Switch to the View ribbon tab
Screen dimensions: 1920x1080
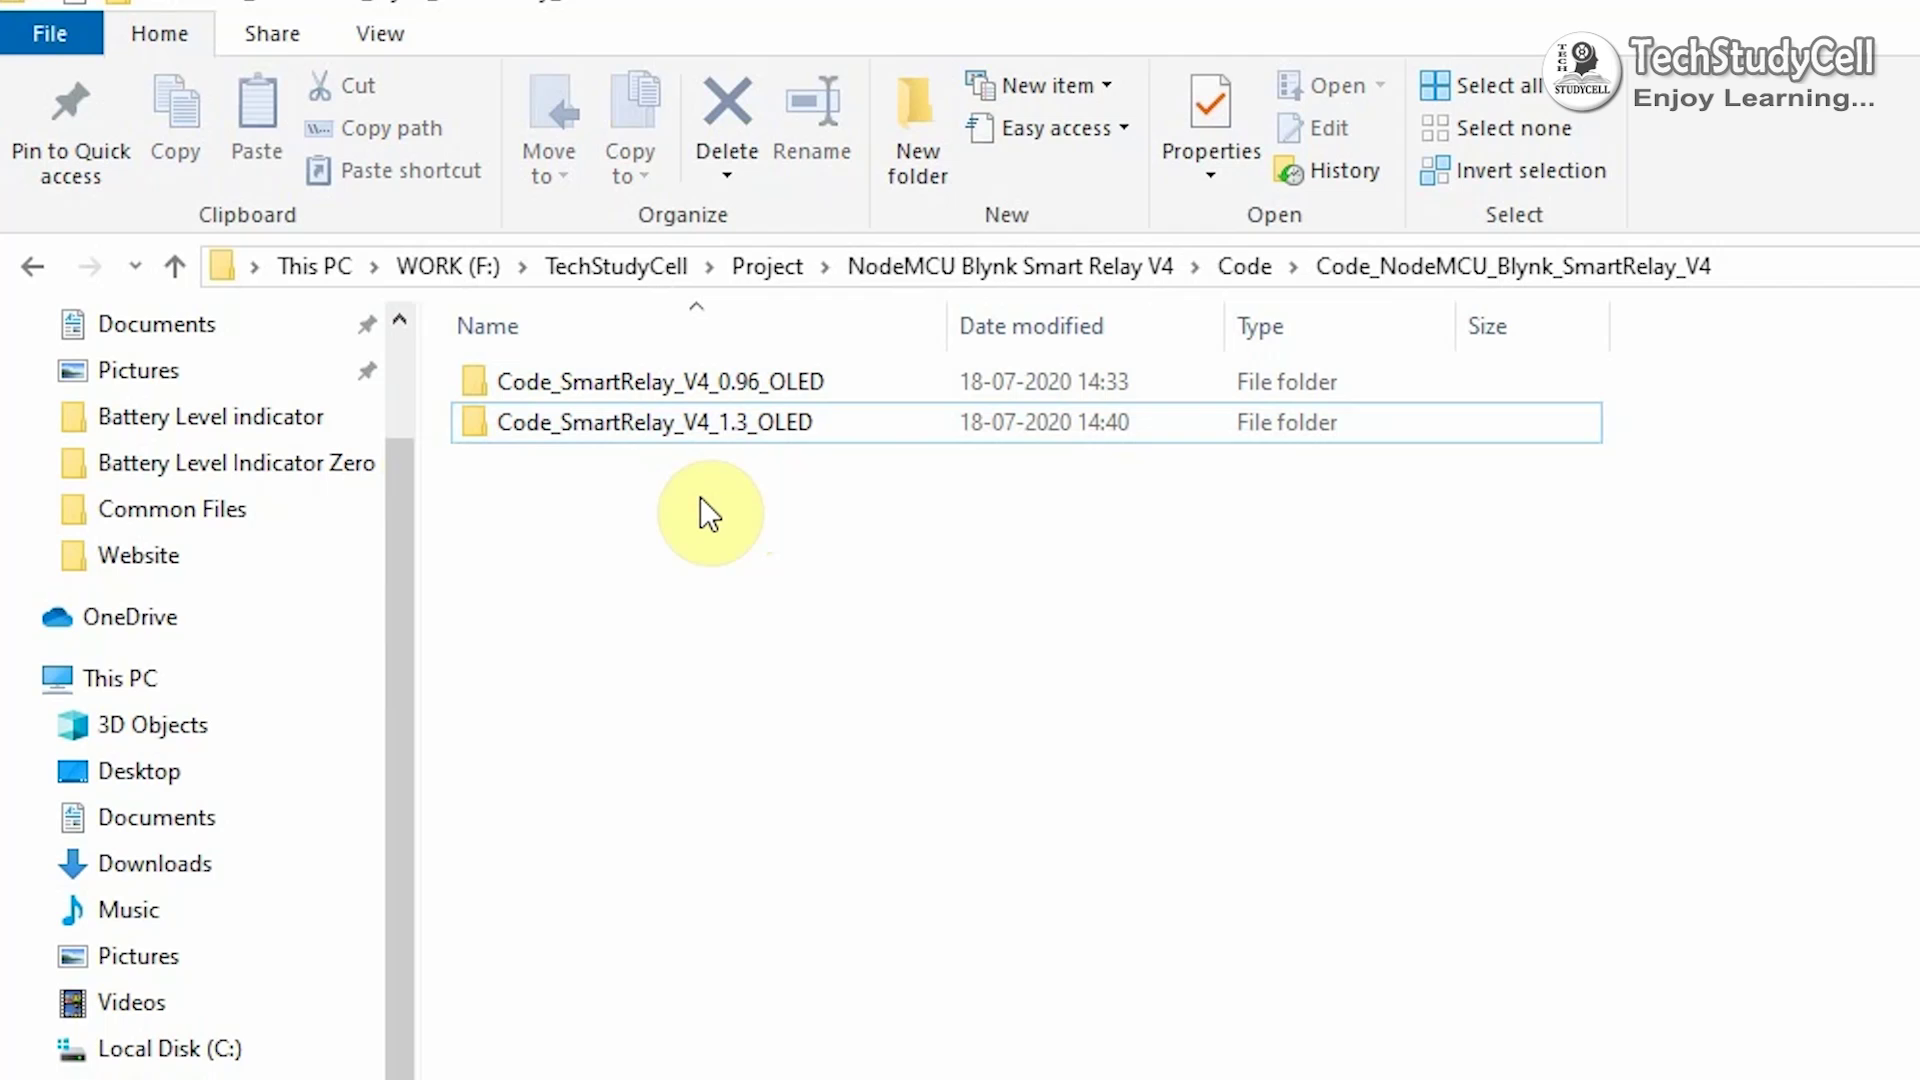pos(380,34)
